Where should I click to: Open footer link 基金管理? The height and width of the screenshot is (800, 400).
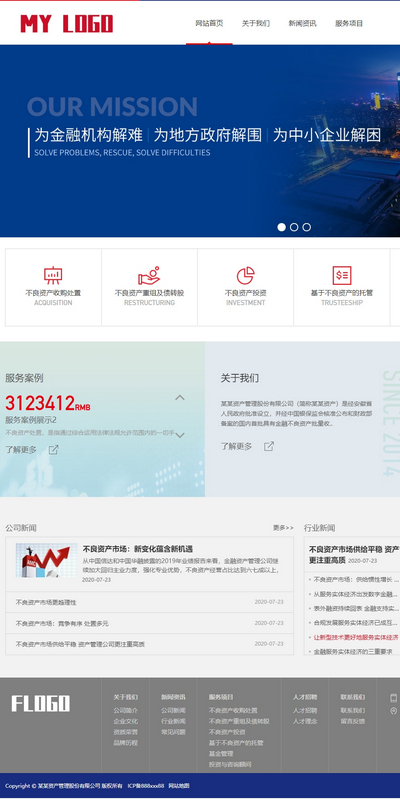pos(221,754)
